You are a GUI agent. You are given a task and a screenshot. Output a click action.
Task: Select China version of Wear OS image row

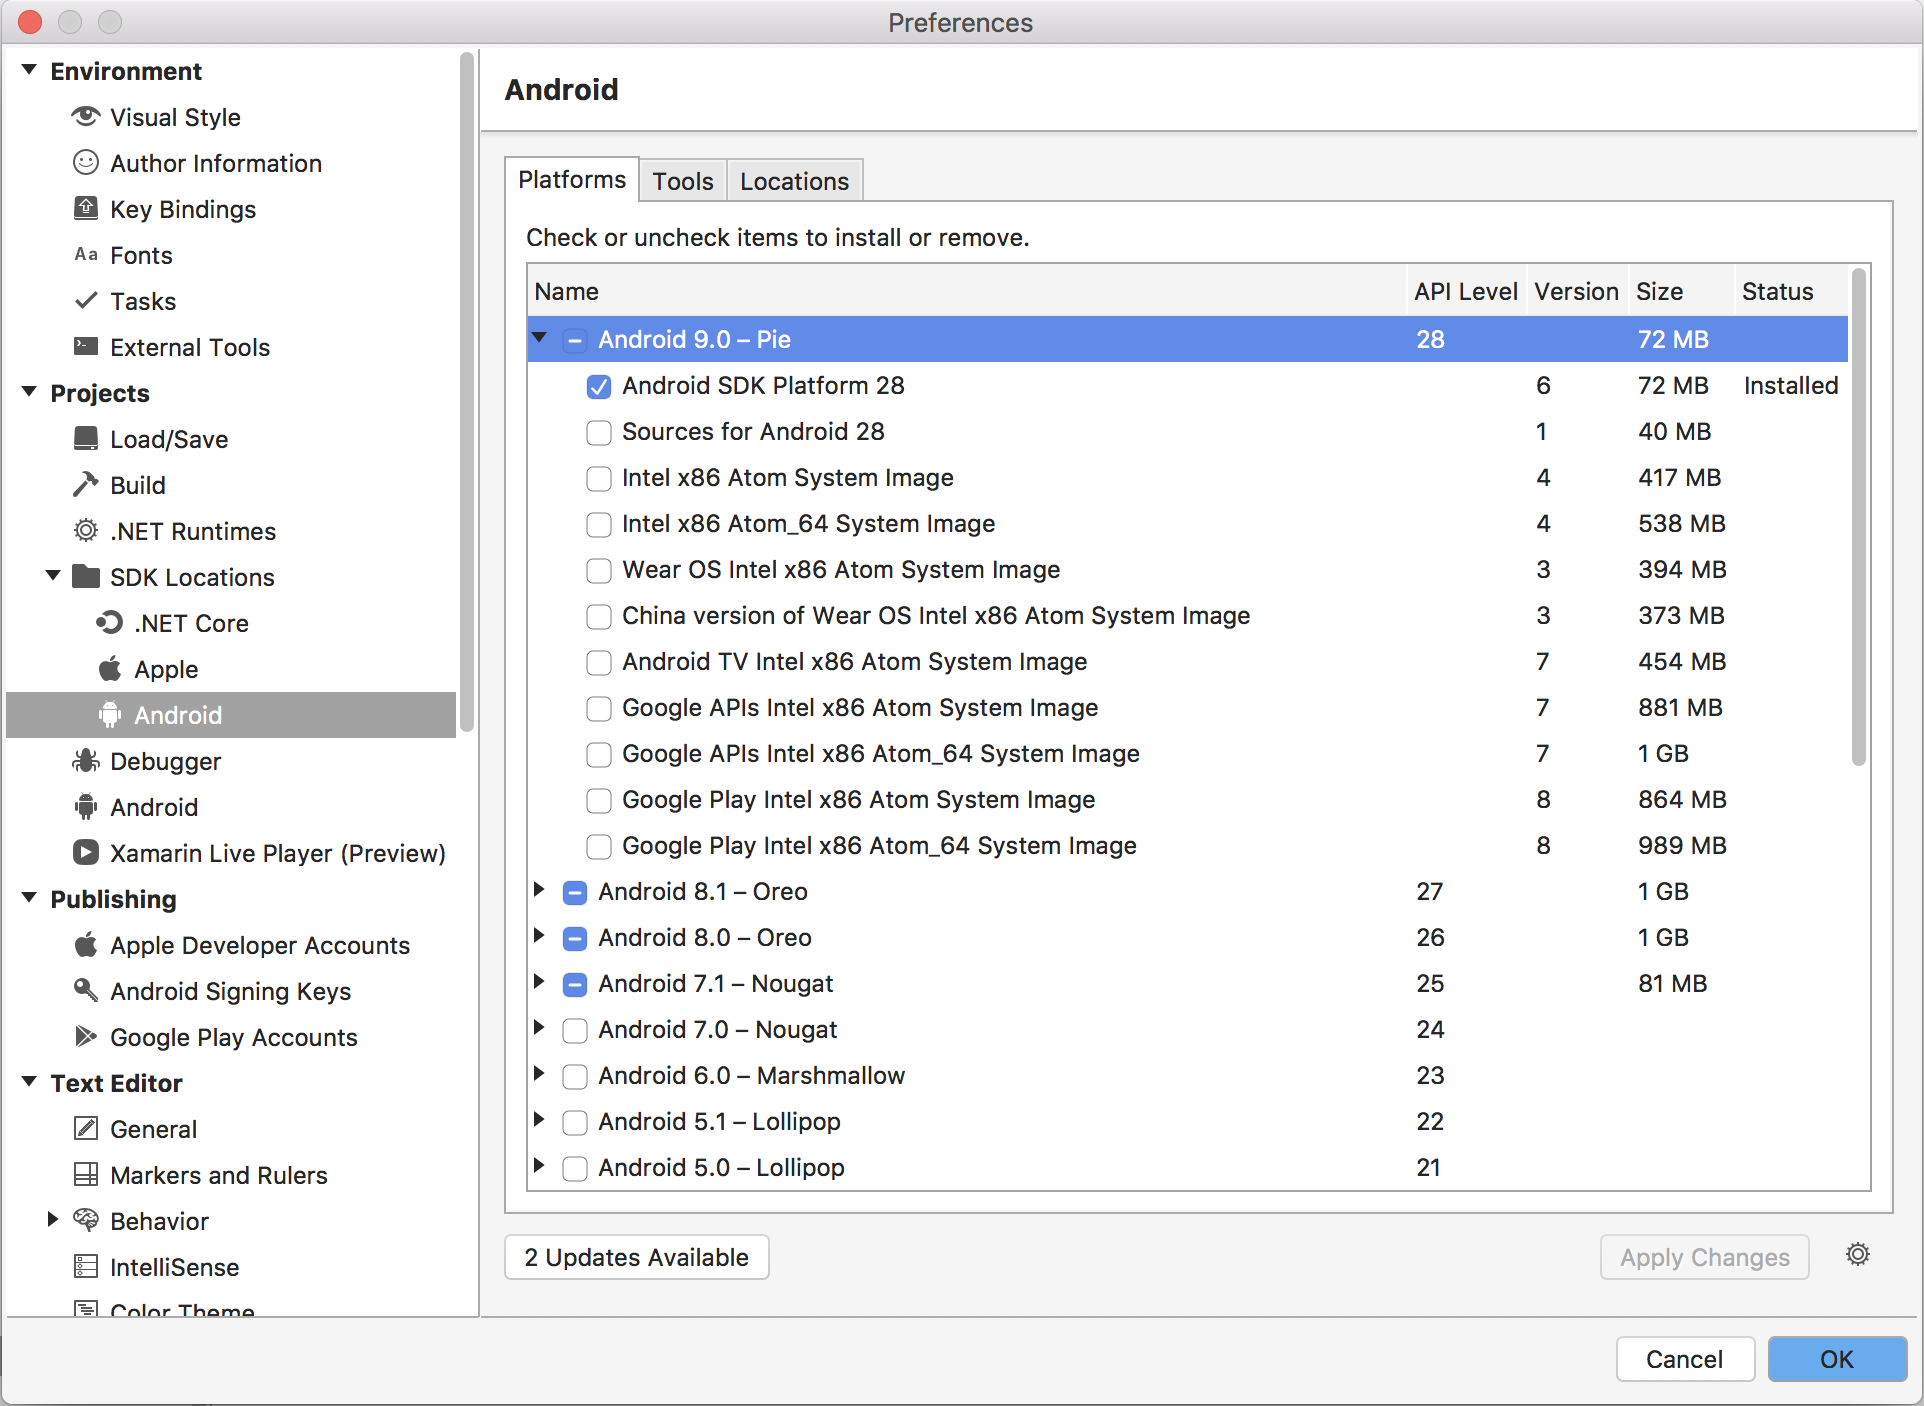[1187, 616]
